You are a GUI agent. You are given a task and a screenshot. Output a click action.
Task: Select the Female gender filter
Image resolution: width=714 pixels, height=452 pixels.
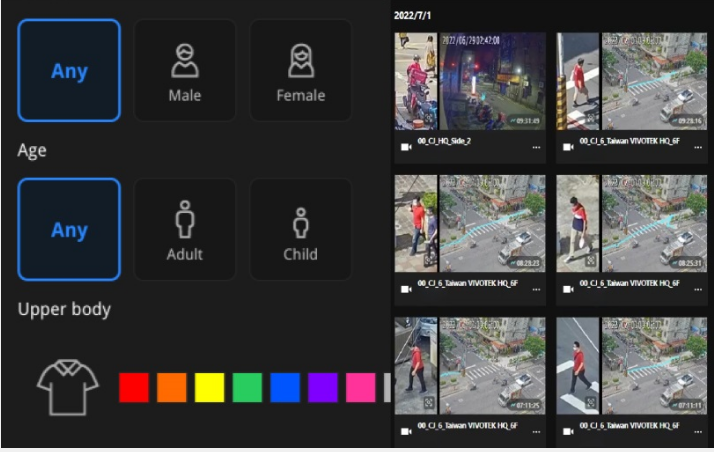[x=300, y=70]
